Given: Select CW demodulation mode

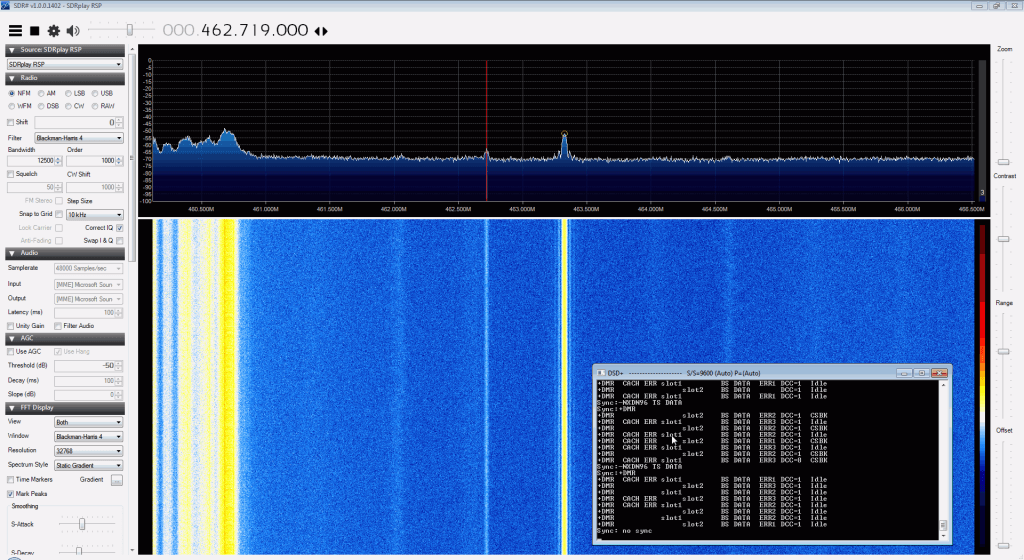Looking at the screenshot, I should (69, 106).
